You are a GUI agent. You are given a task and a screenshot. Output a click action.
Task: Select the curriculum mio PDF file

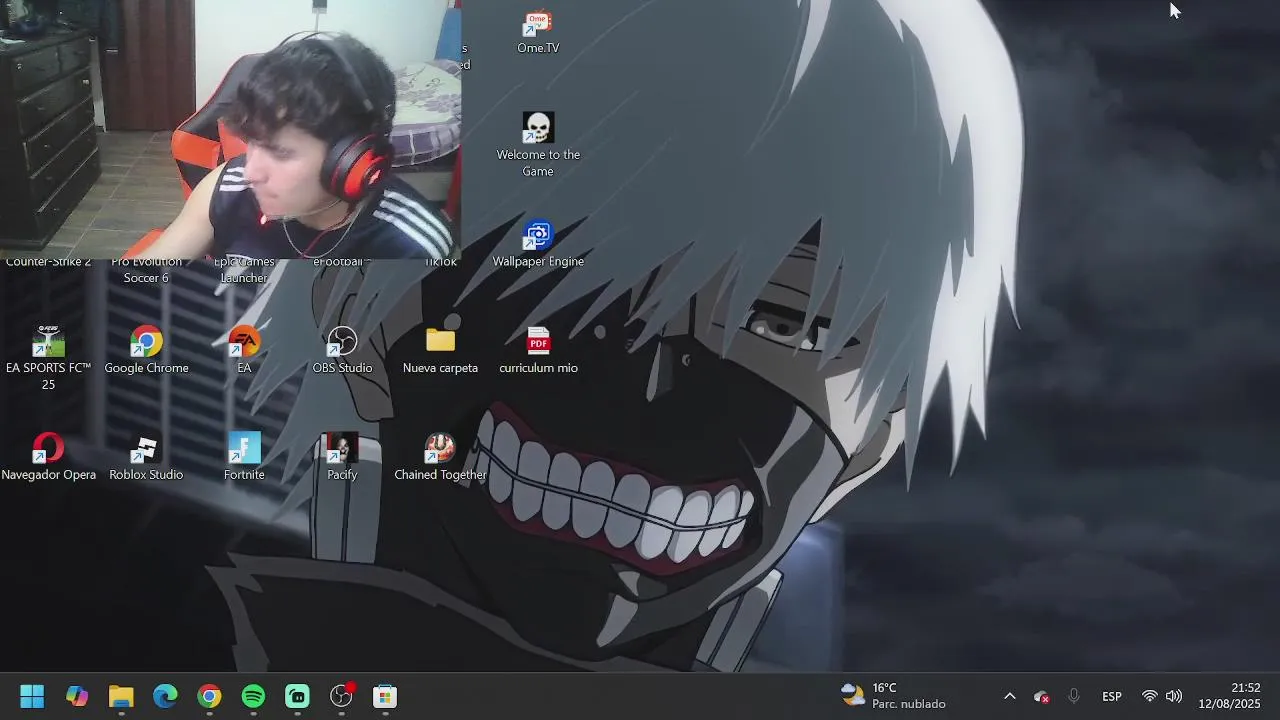tap(538, 351)
